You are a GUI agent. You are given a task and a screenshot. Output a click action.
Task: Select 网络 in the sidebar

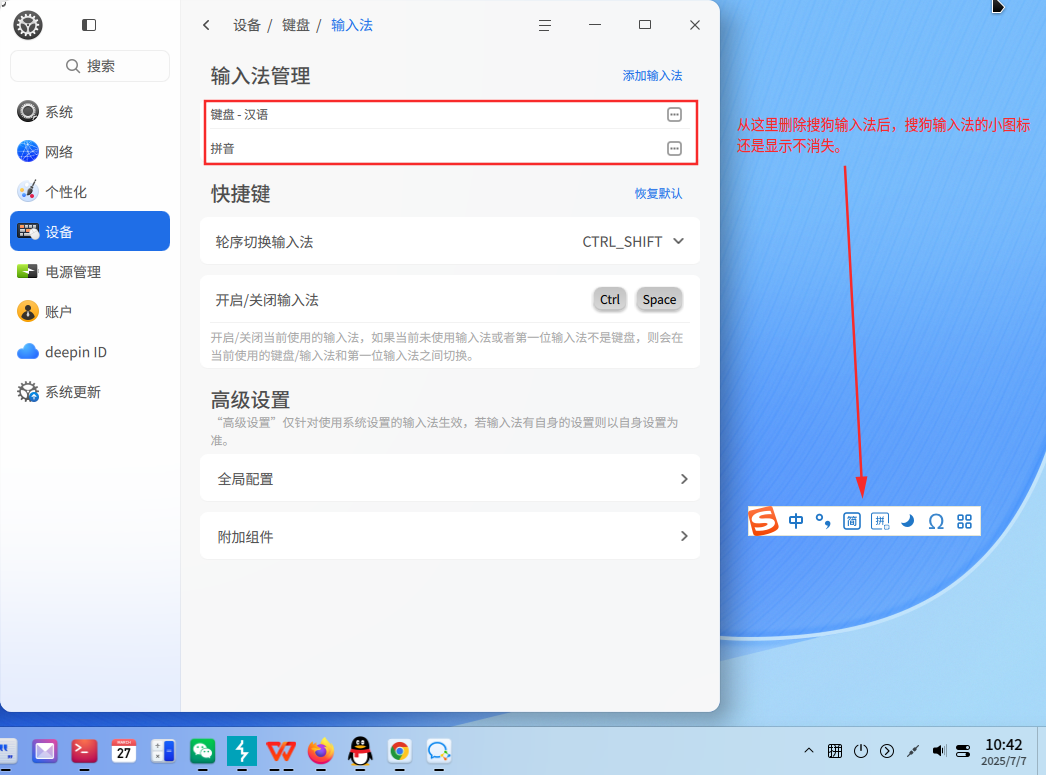90,151
